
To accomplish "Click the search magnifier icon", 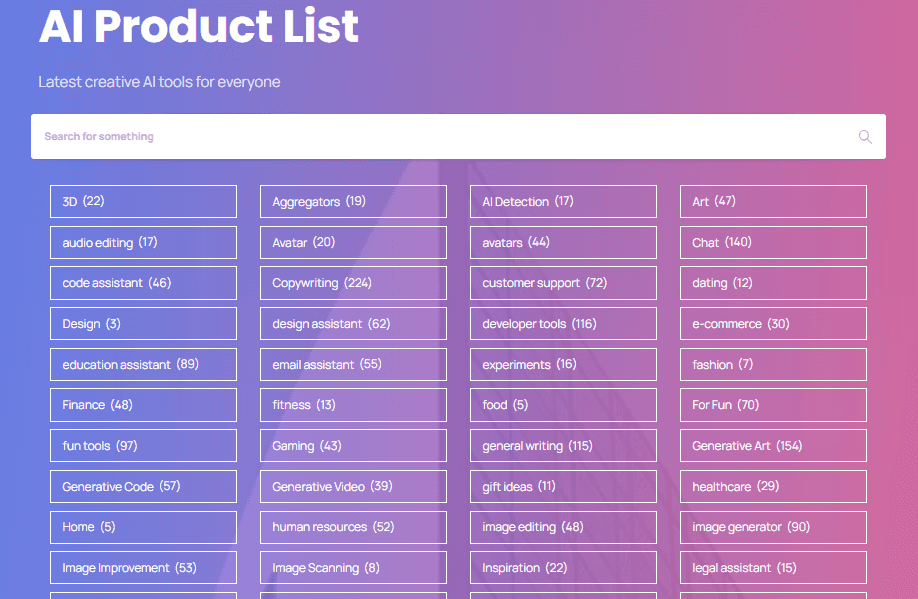I will click(864, 136).
